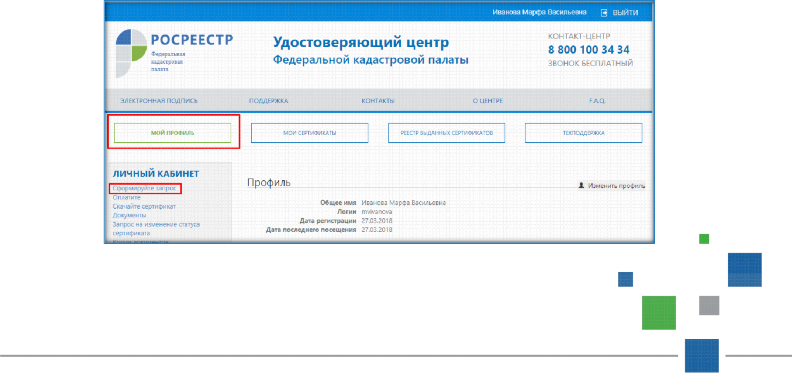This screenshot has width=792, height=375.
Task: Click the МОЙ ПРОФИЛЬ button
Action: (173, 133)
